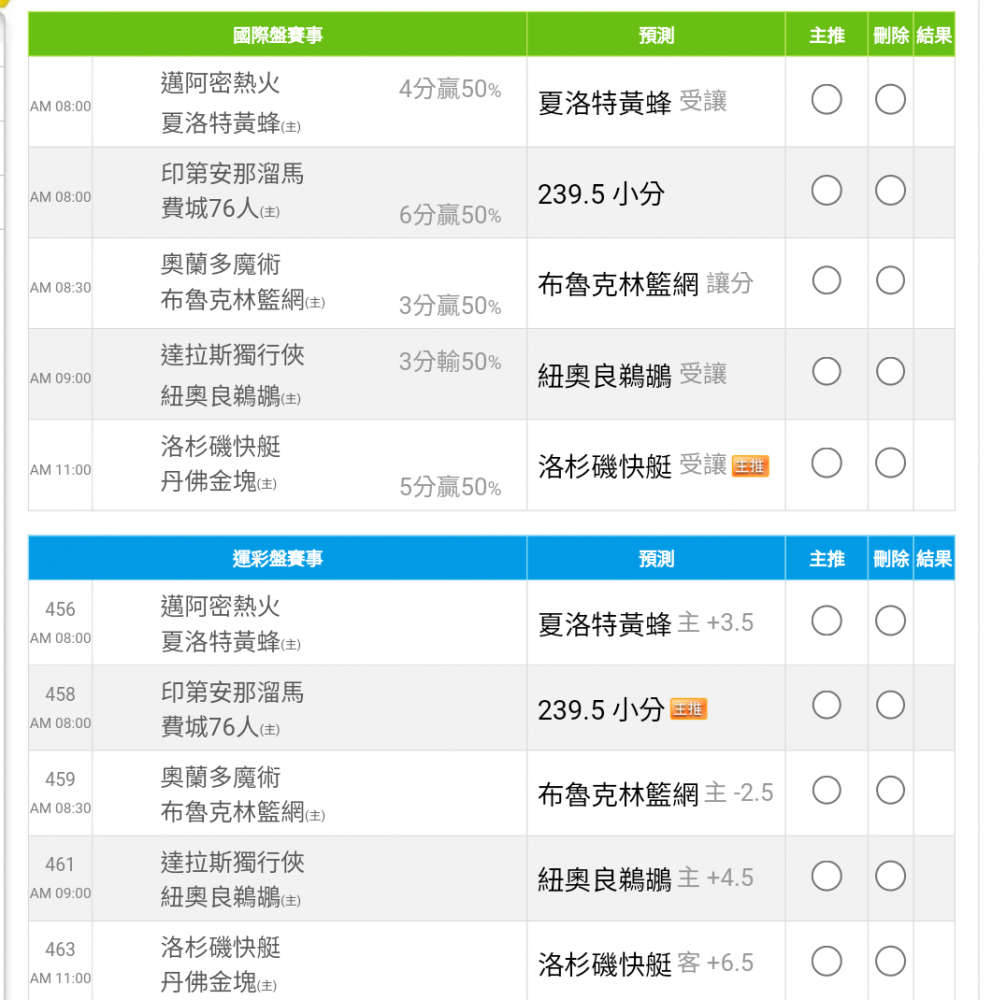Click 奧蘭多魔術 team name in 國際盤 table
Screen dimensions: 992x1000
220,265
